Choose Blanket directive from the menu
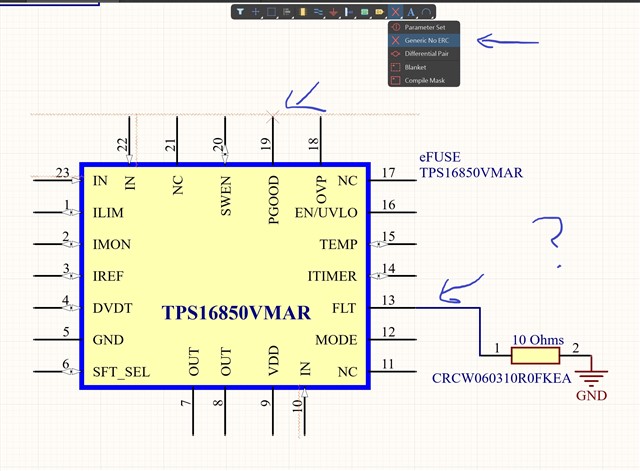The height and width of the screenshot is (471, 640). coord(424,67)
